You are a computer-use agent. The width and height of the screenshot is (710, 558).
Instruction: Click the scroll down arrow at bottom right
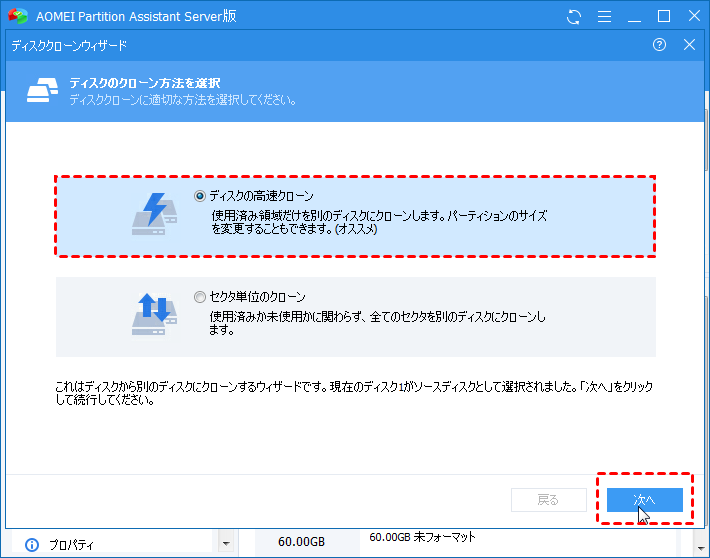(701, 548)
